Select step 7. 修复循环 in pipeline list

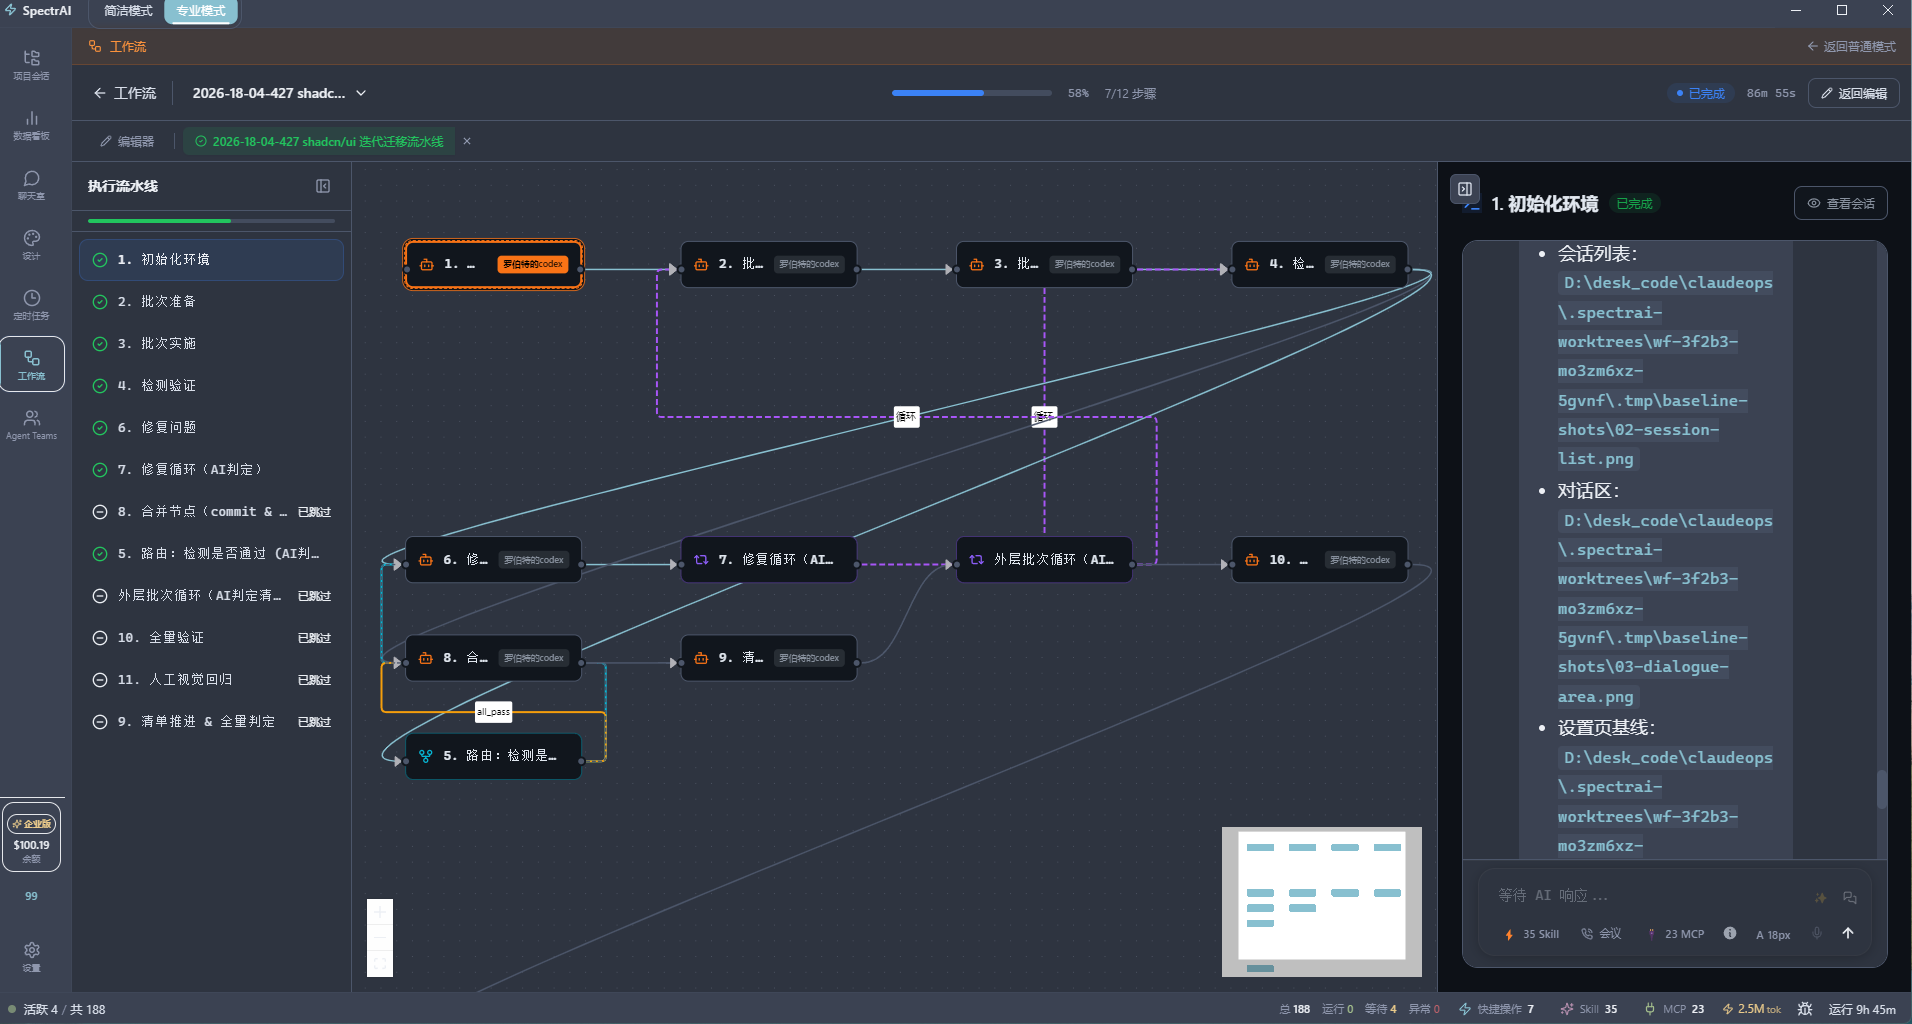190,469
